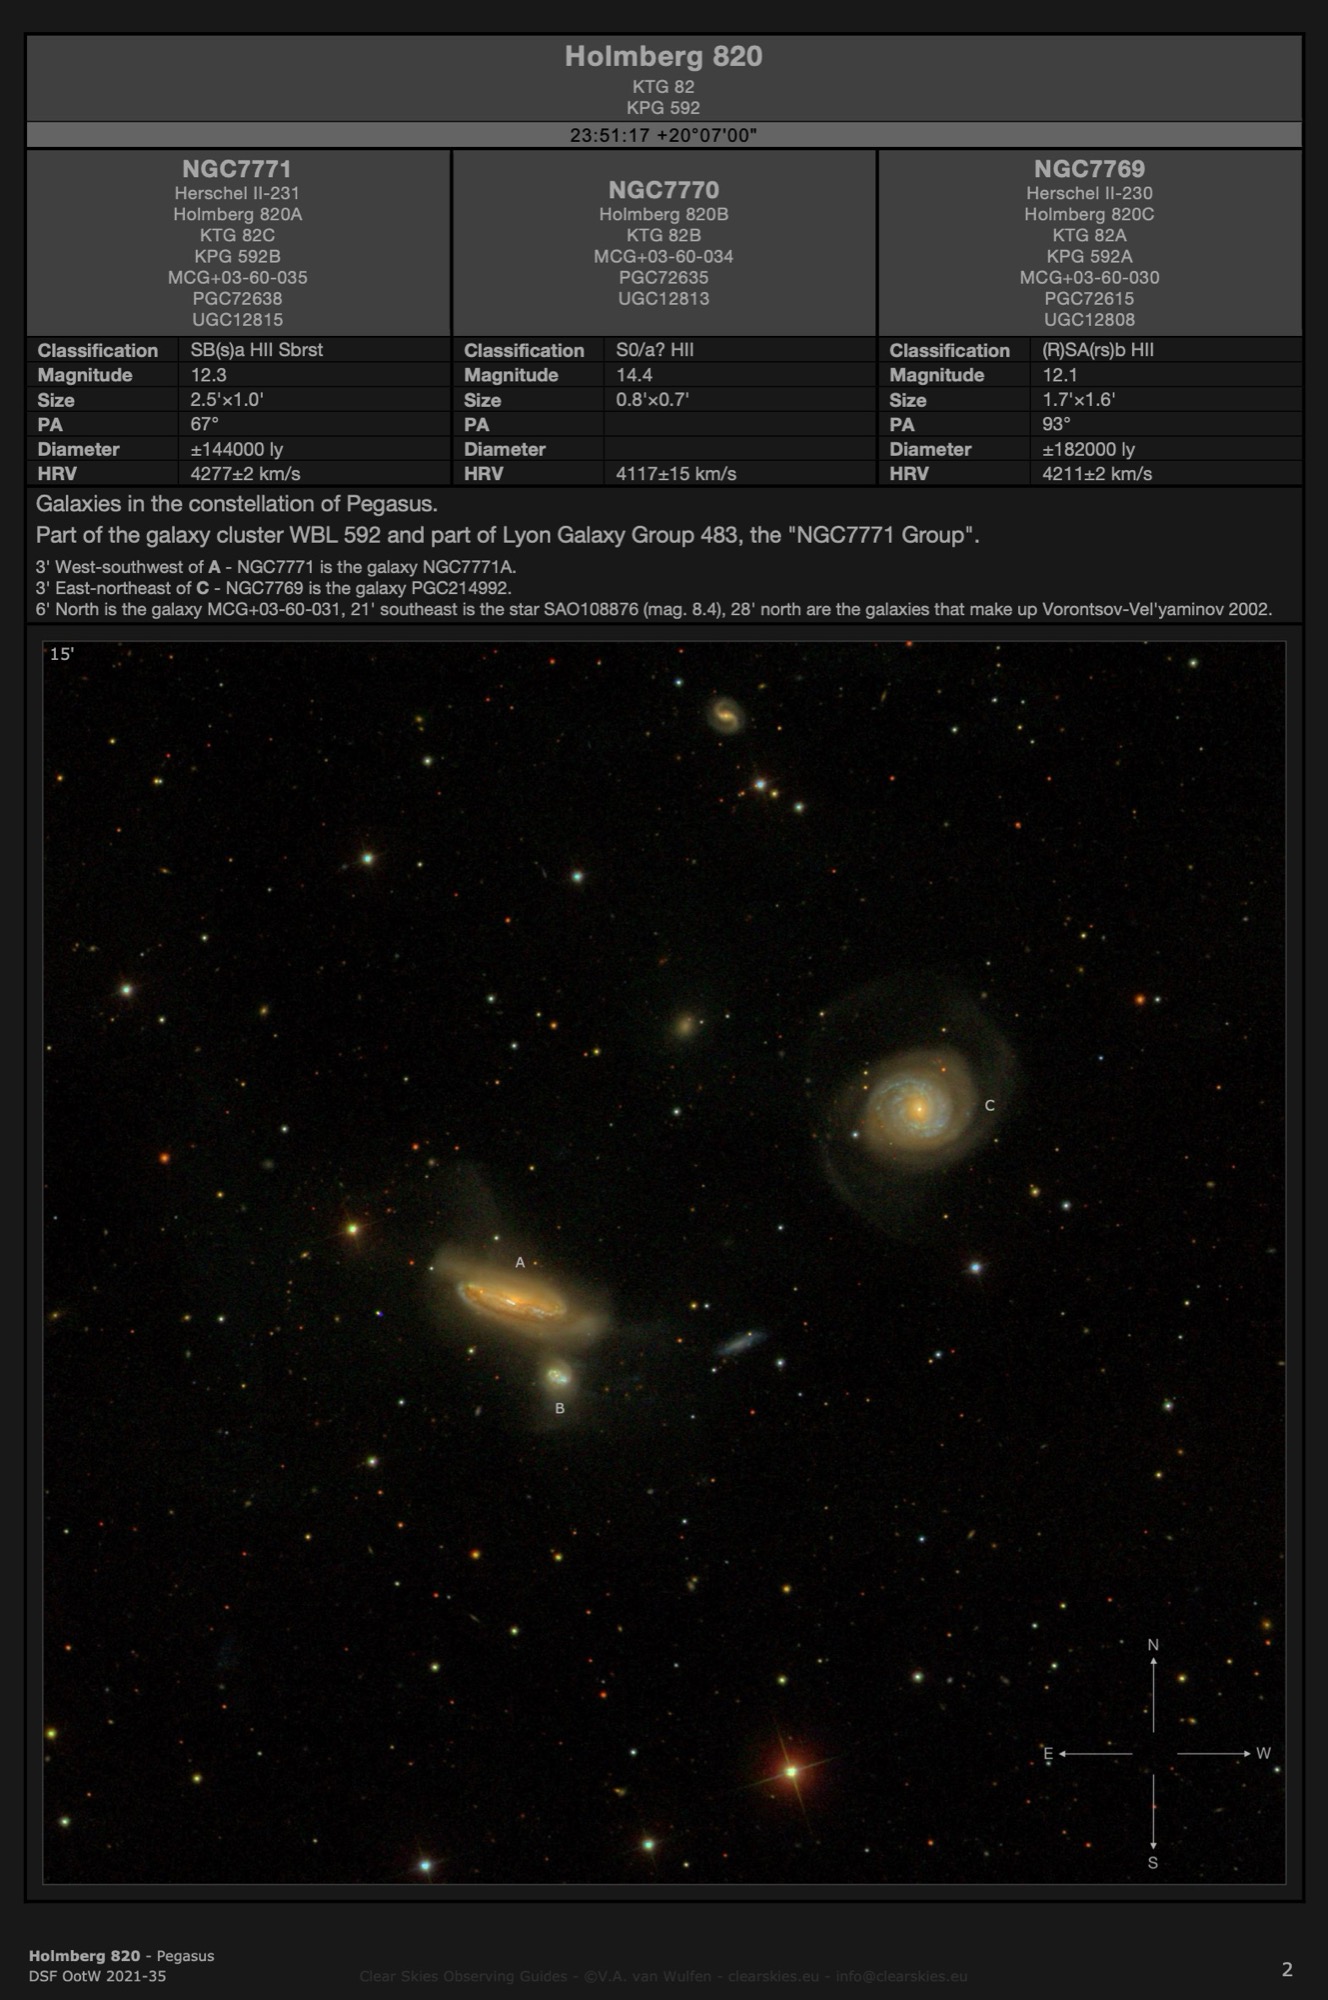Select 'MCG+03-60-035' catalog entry

(x=237, y=277)
